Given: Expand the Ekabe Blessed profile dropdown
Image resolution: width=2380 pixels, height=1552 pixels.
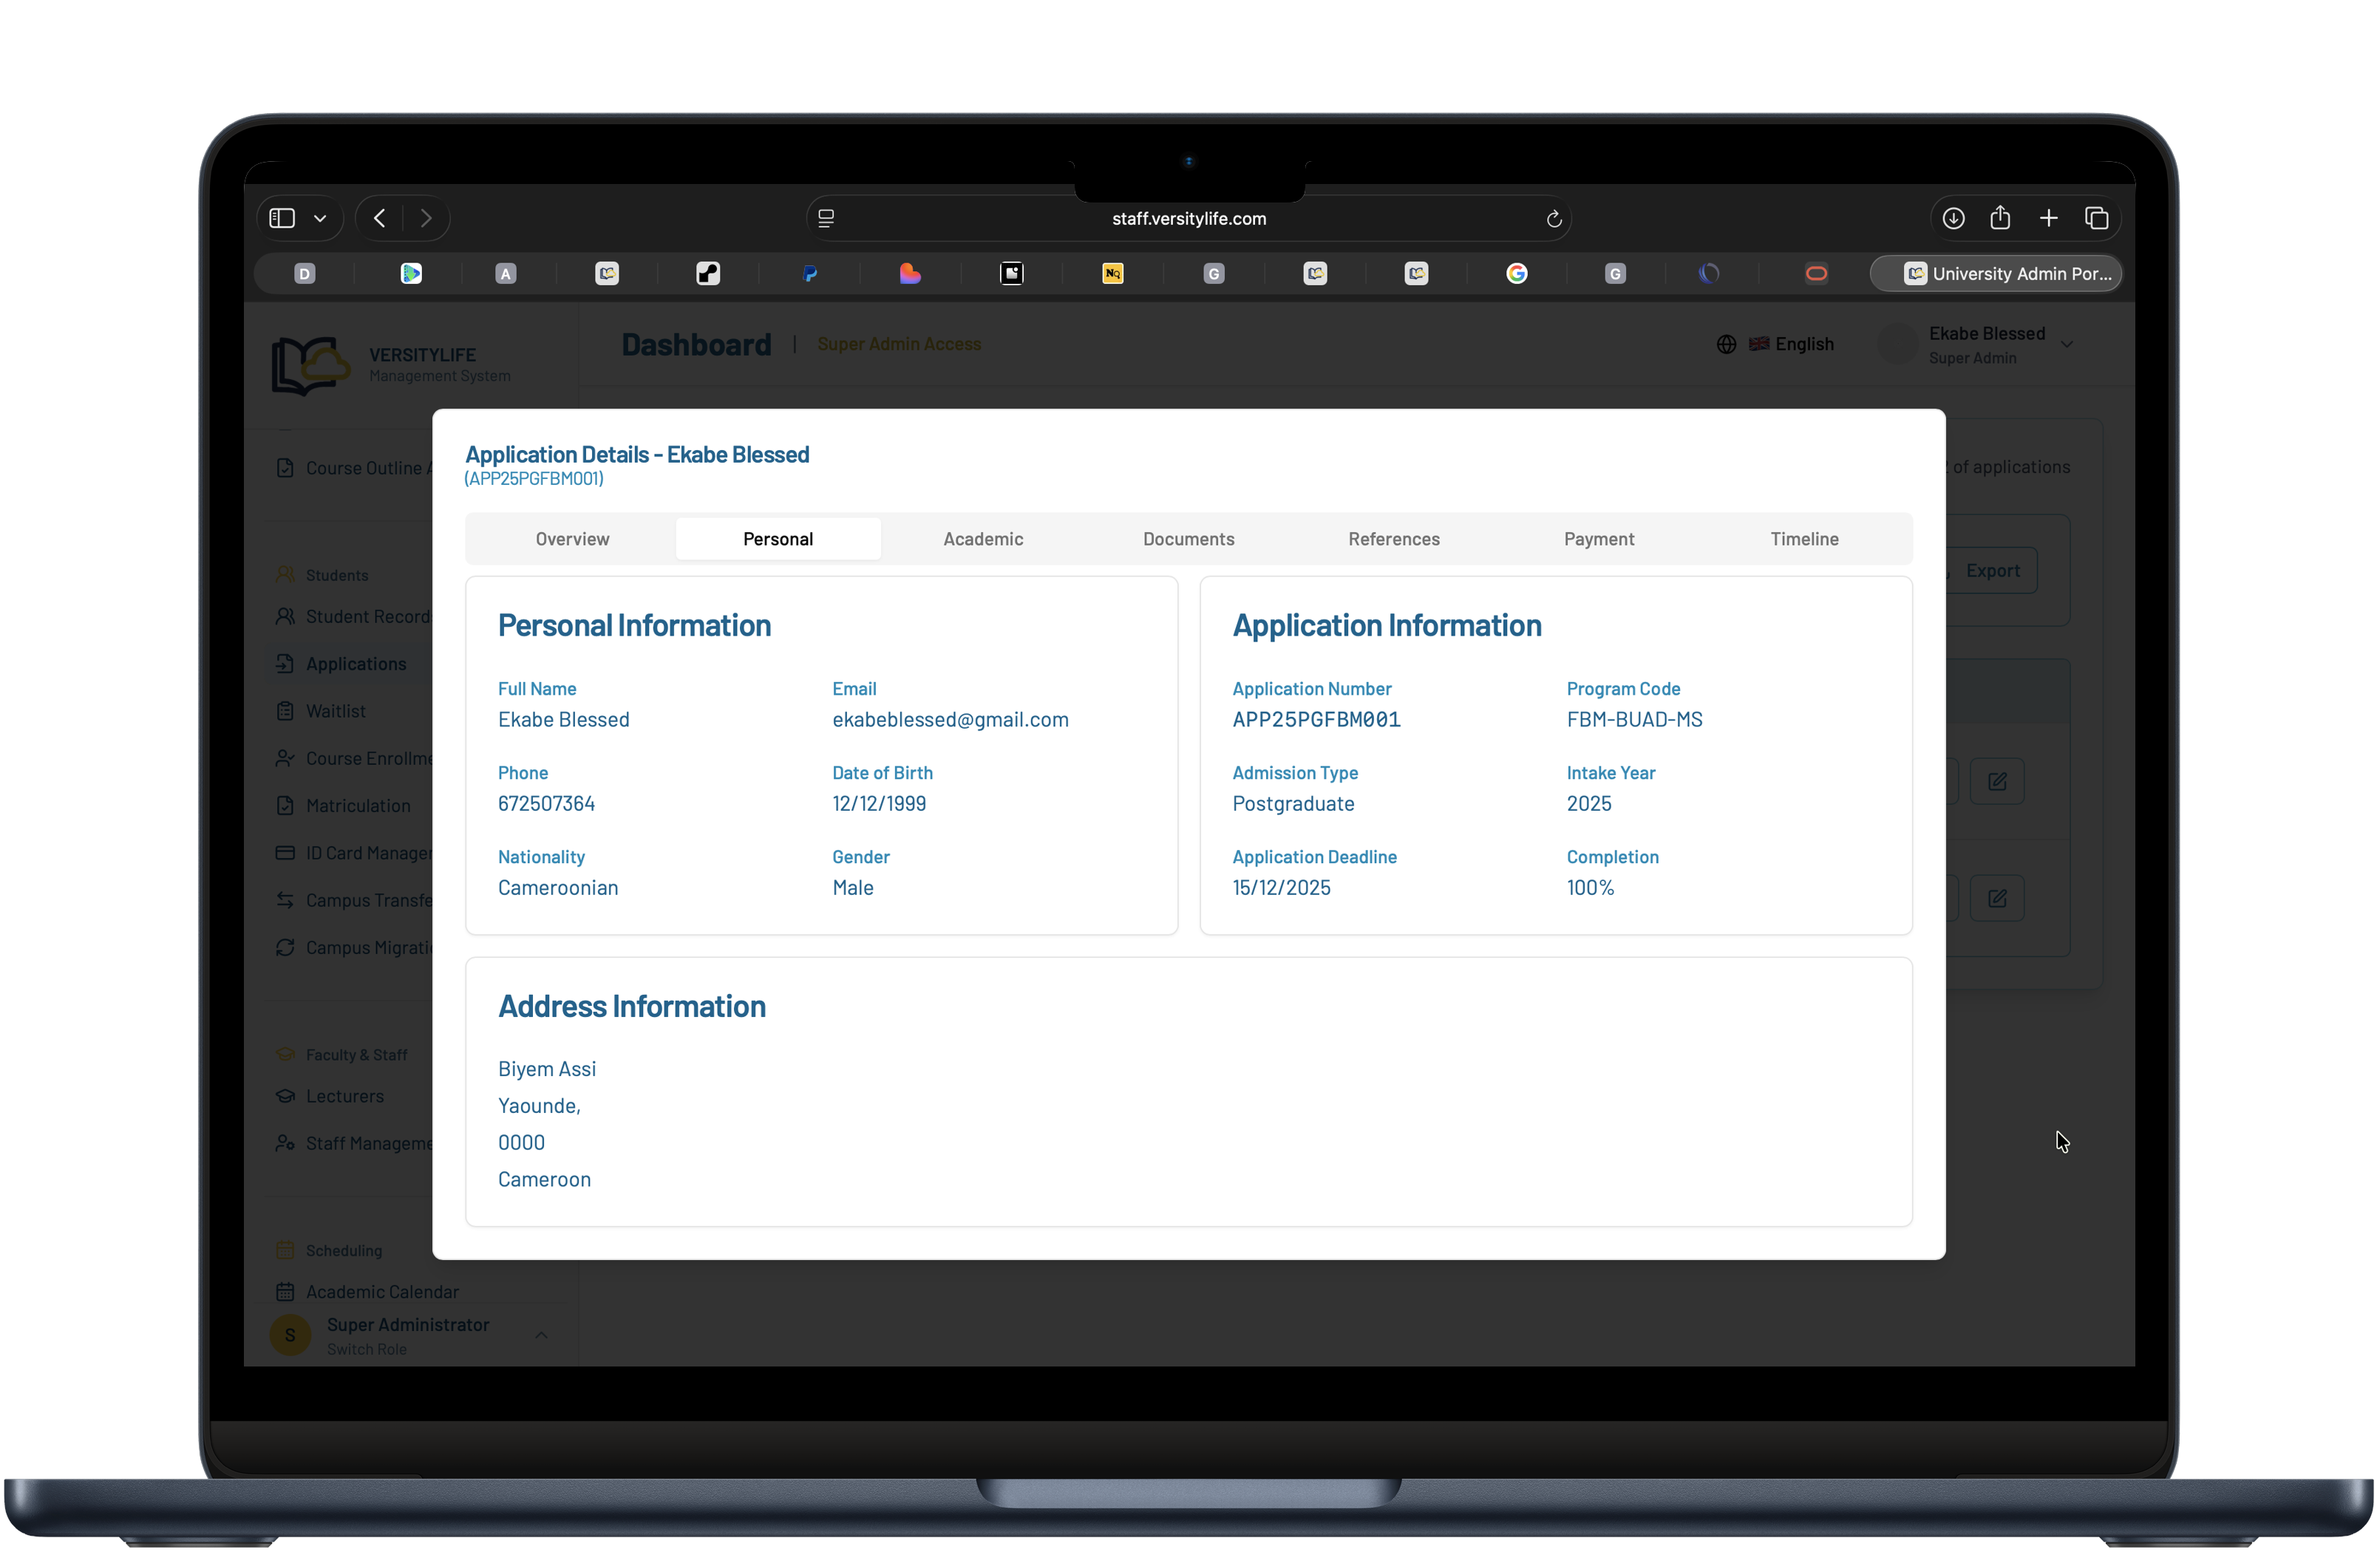Looking at the screenshot, I should click(x=2067, y=344).
